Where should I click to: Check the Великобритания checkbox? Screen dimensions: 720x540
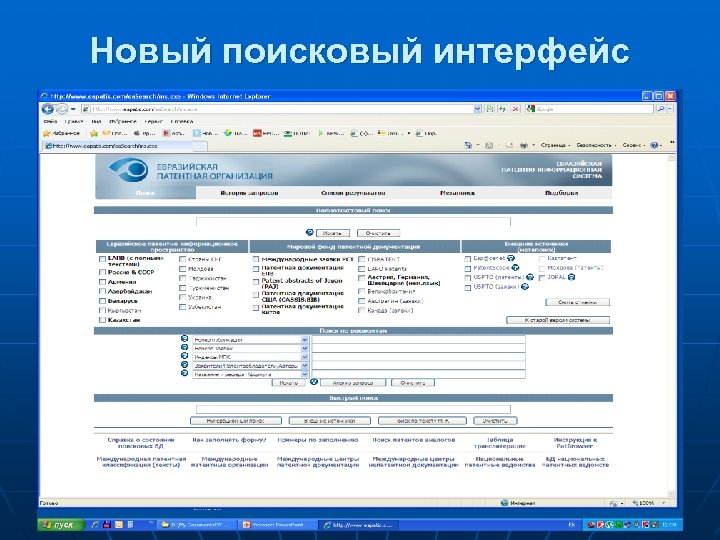361,292
